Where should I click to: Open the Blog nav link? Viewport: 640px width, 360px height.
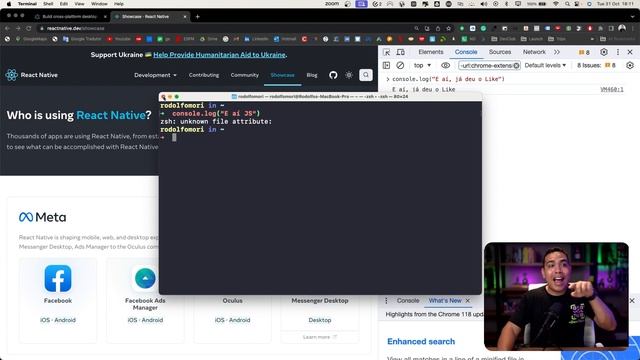(x=312, y=75)
